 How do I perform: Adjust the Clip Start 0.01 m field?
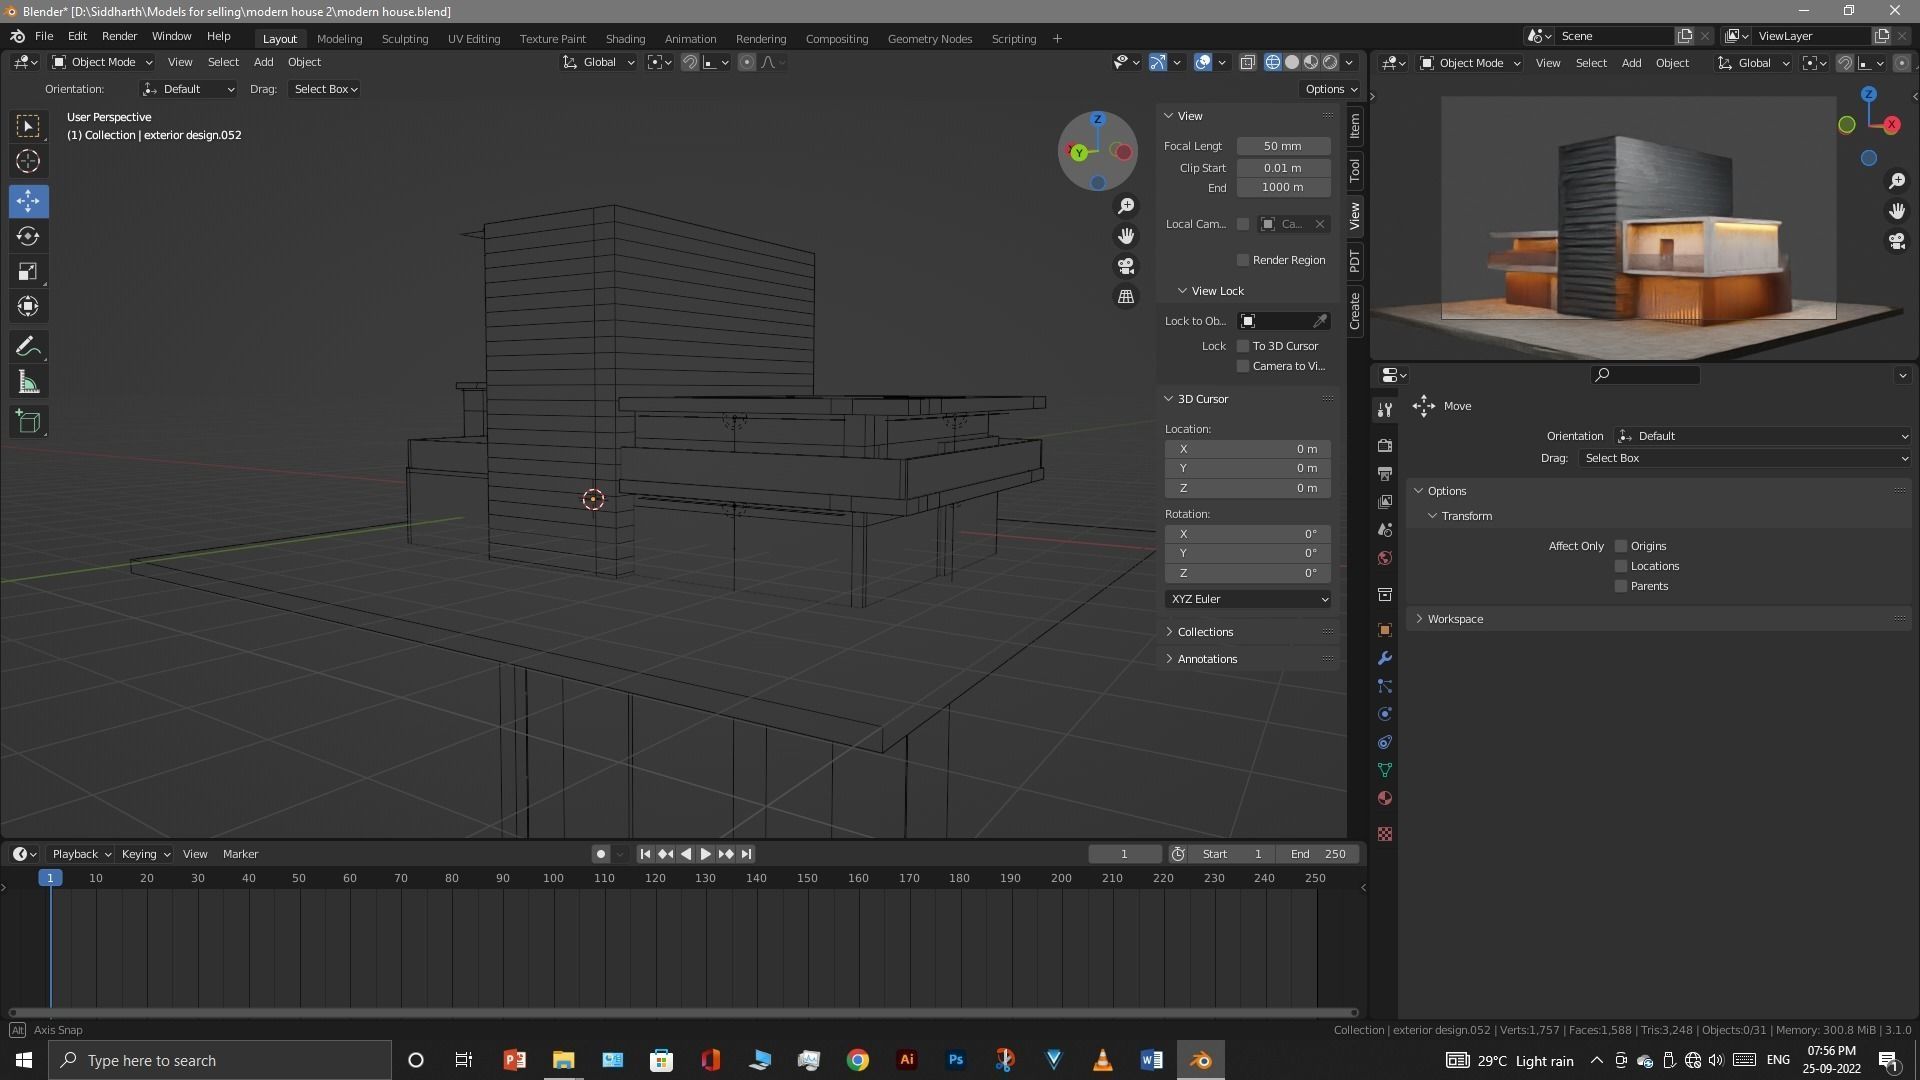pos(1283,168)
